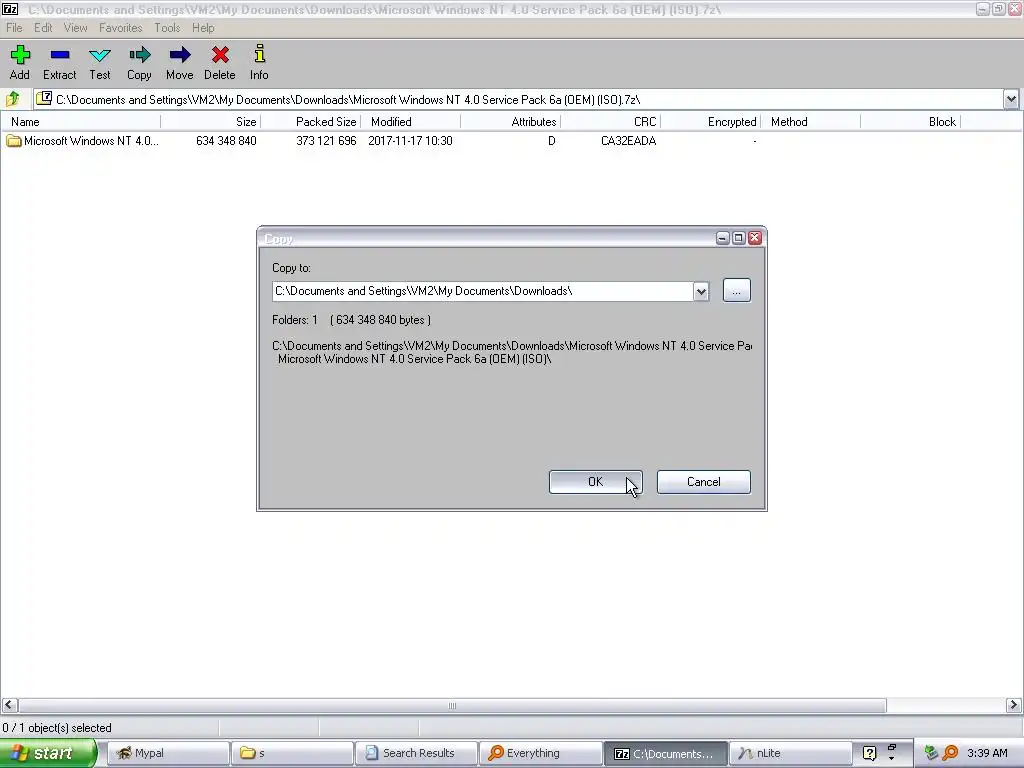Image resolution: width=1024 pixels, height=768 pixels.
Task: Click the help question mark tray icon
Action: [869, 753]
